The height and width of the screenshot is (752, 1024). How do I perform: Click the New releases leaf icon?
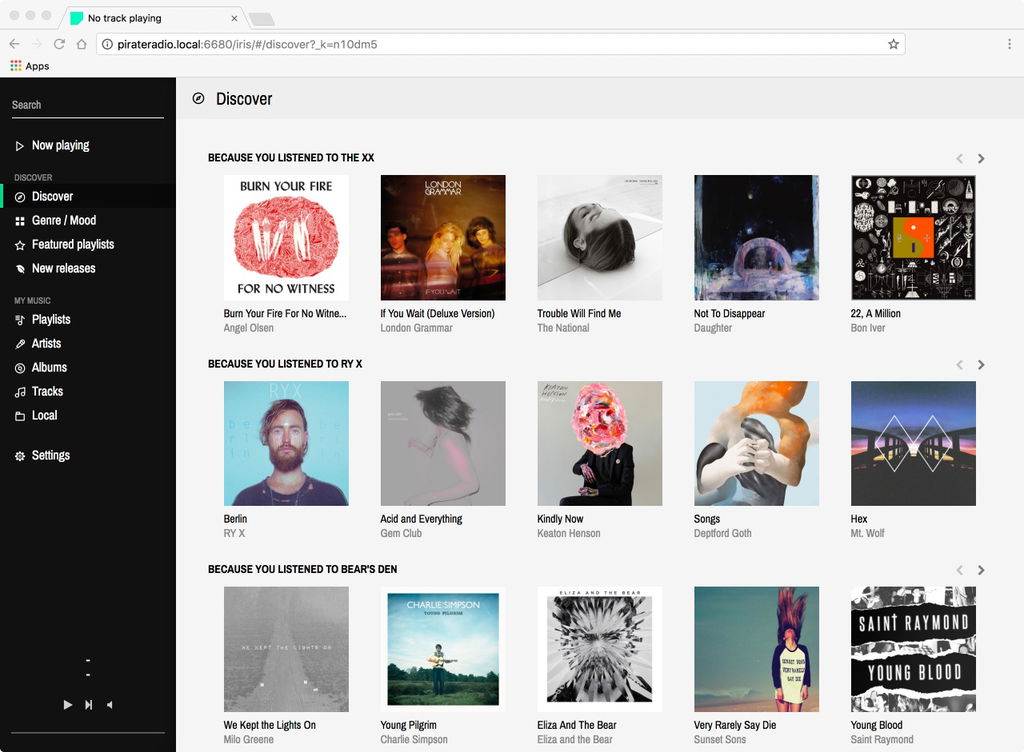point(20,269)
